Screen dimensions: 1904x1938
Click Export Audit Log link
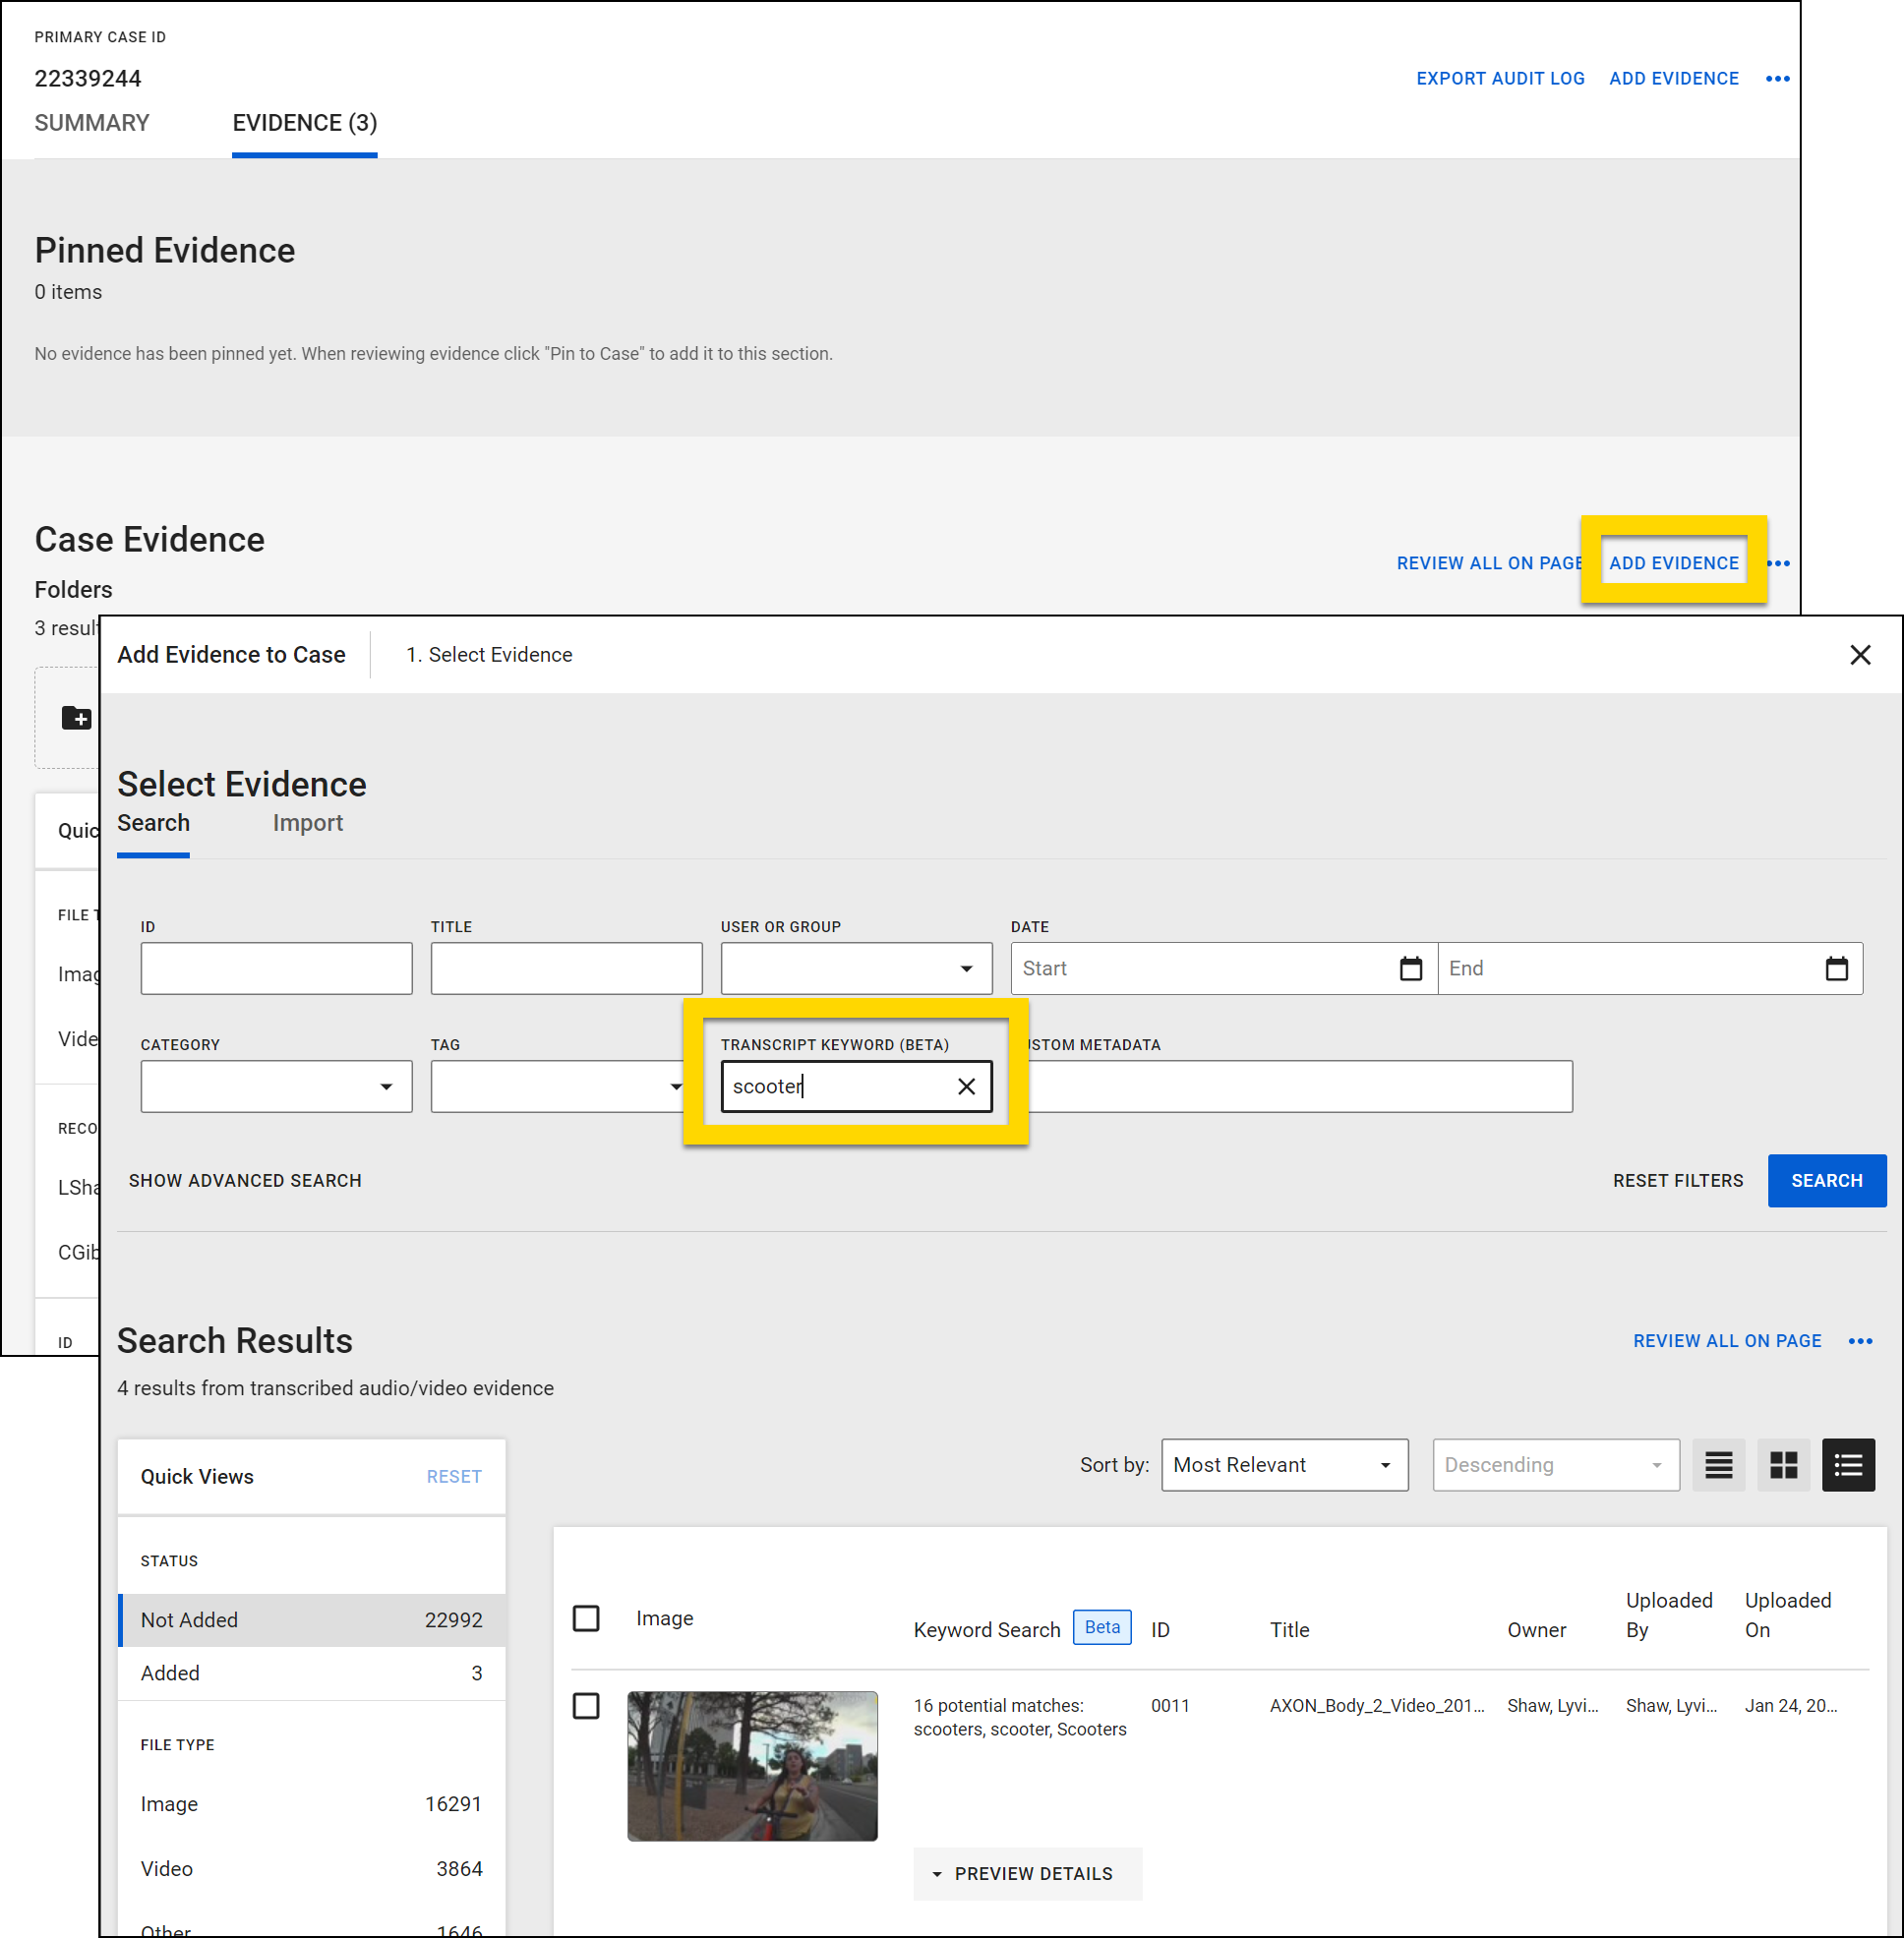pyautogui.click(x=1500, y=79)
